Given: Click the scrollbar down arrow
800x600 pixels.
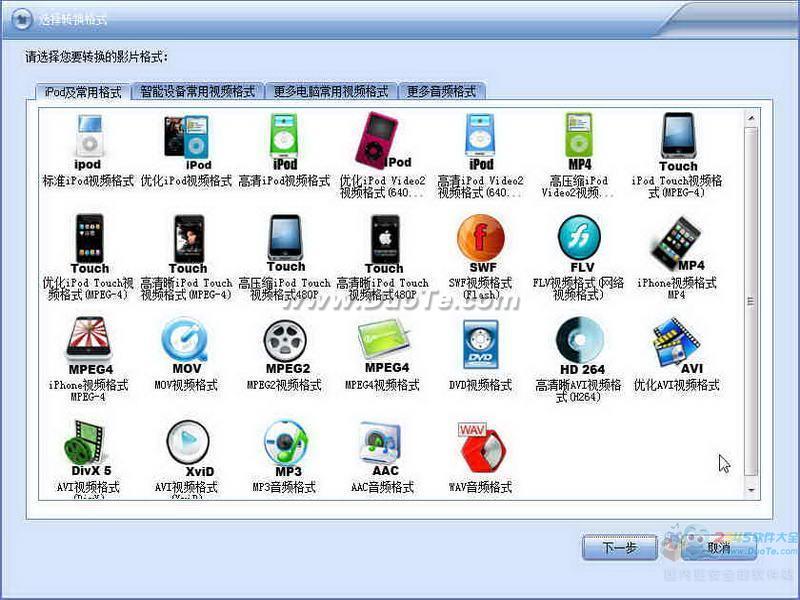Looking at the screenshot, I should (751, 490).
